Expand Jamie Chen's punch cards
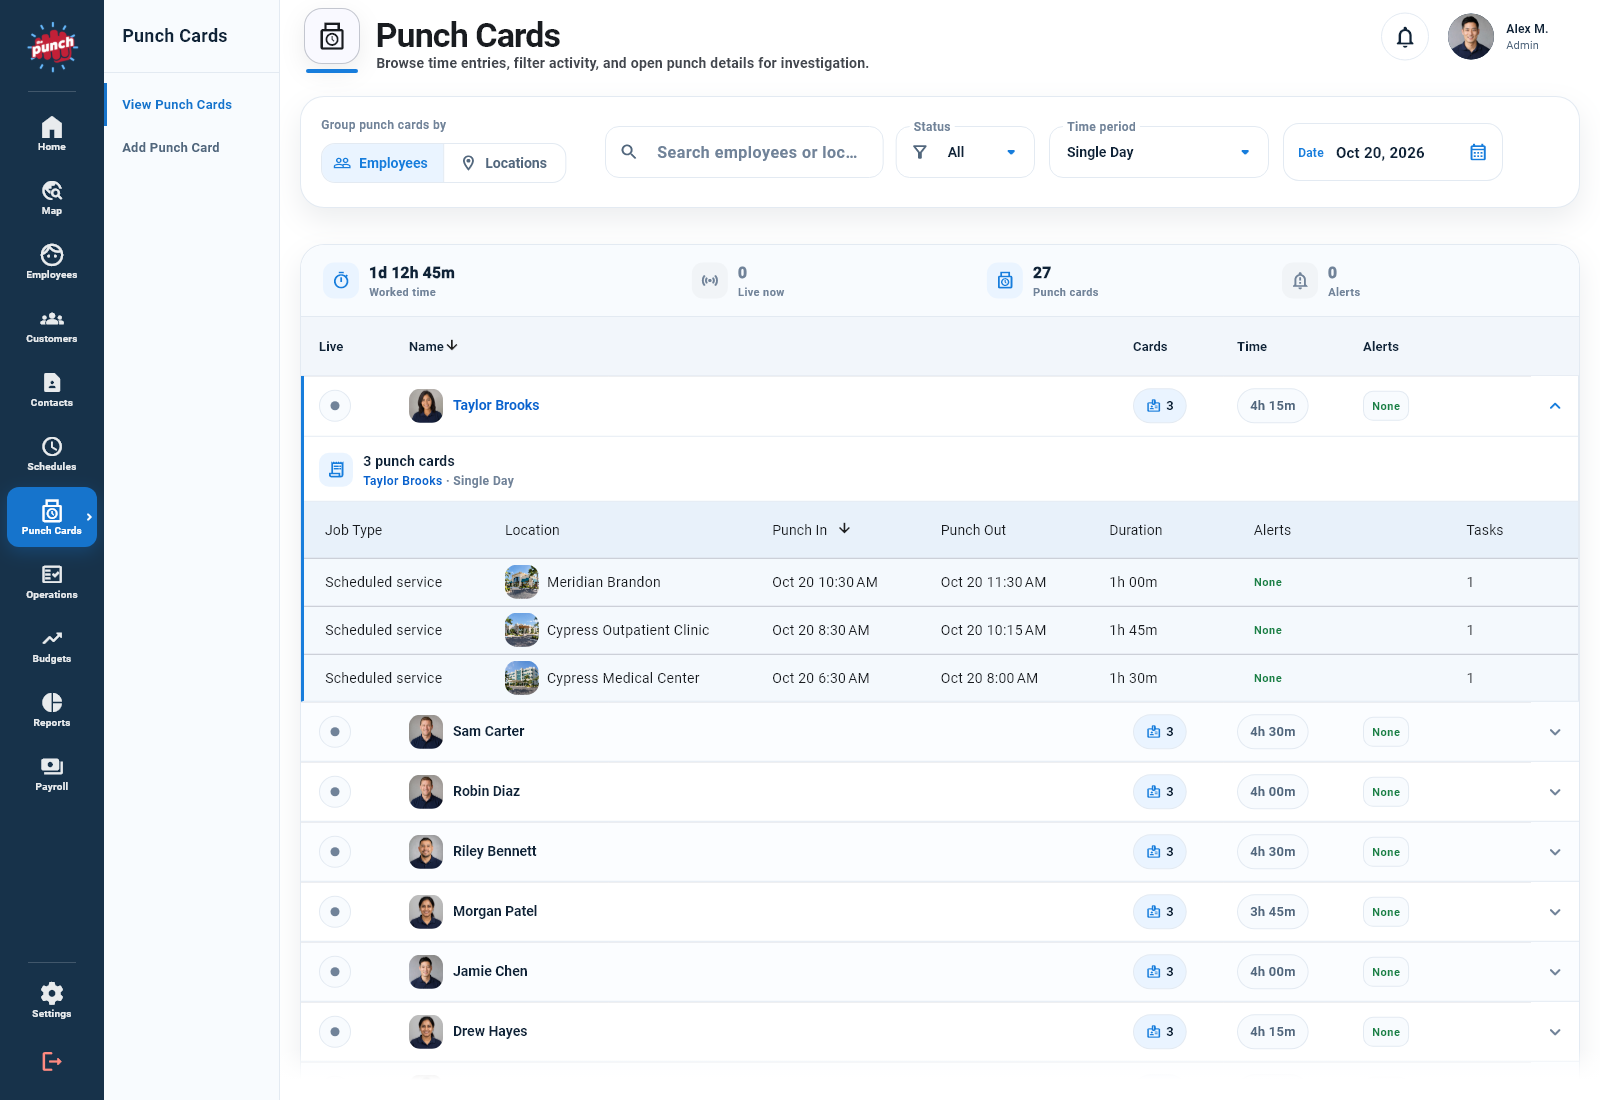The width and height of the screenshot is (1600, 1100). [1555, 972]
